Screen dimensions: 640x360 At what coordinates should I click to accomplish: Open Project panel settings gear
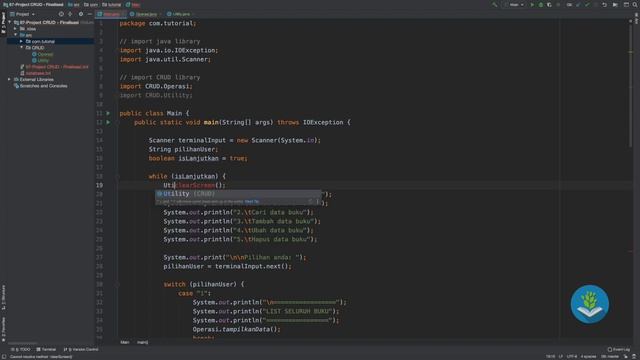[x=80, y=14]
